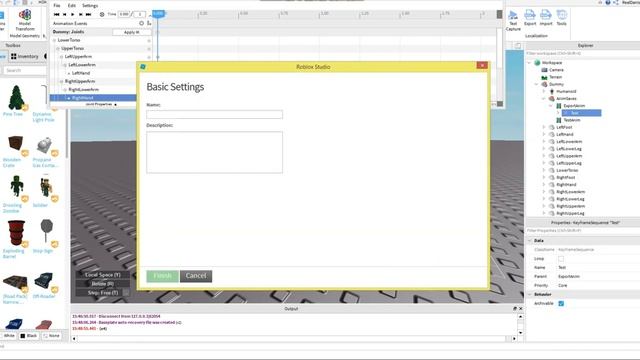Select Stop Sign model in Toolbox
The width and height of the screenshot is (640, 360).
[x=46, y=231]
